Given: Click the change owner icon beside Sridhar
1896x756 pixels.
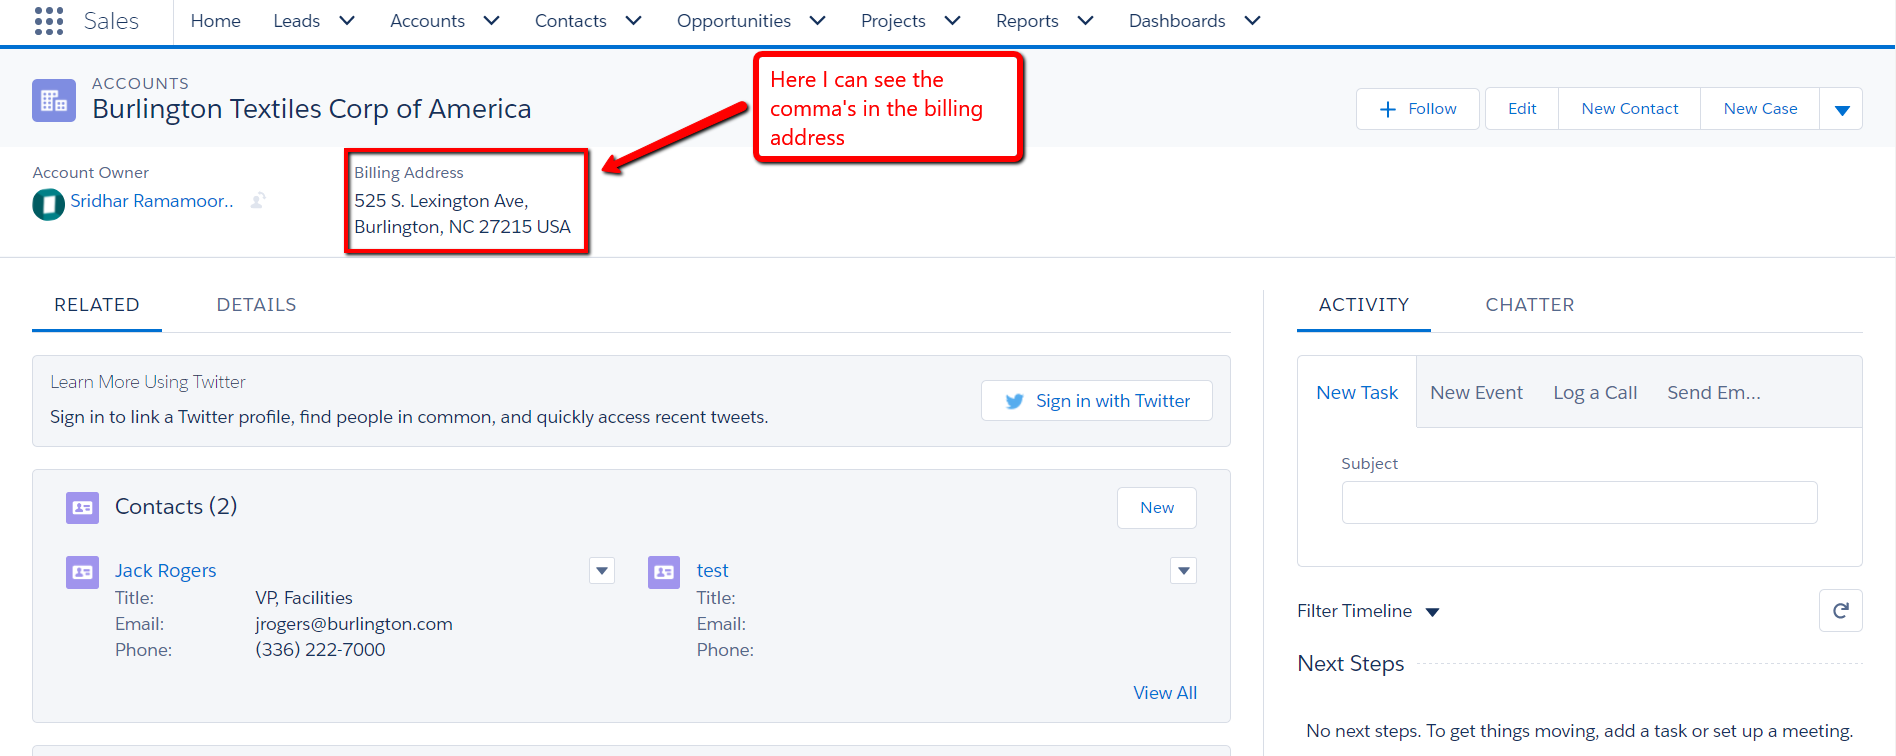Looking at the screenshot, I should [258, 201].
